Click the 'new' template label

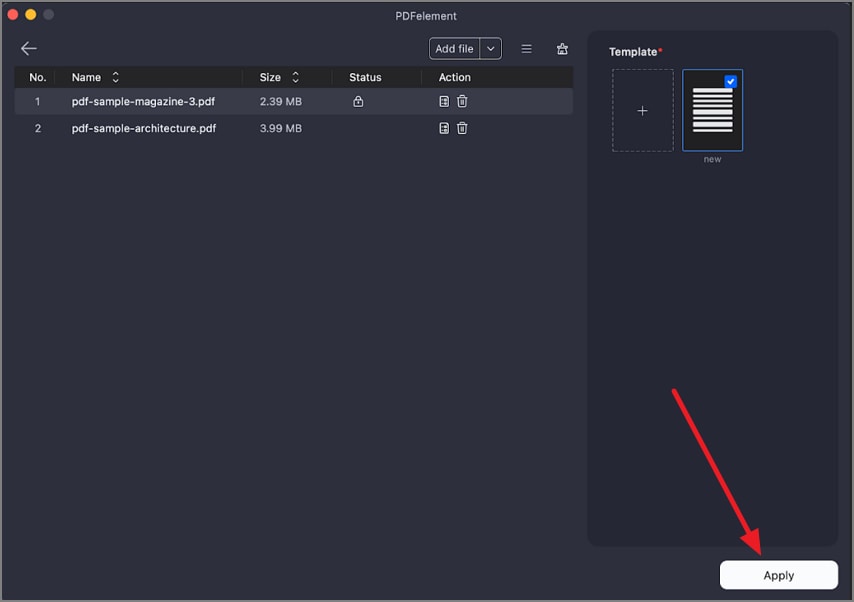coord(712,159)
